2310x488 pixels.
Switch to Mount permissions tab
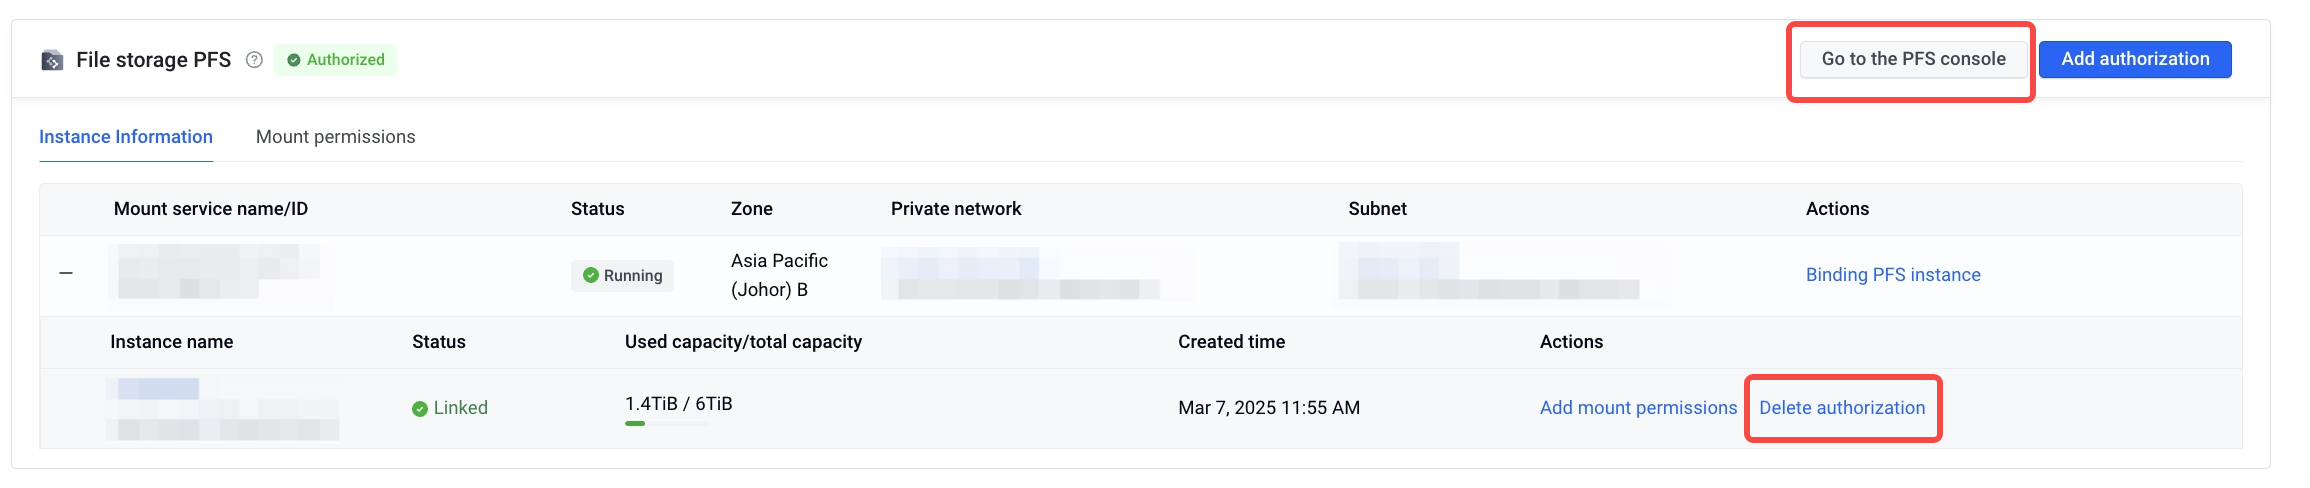335,137
